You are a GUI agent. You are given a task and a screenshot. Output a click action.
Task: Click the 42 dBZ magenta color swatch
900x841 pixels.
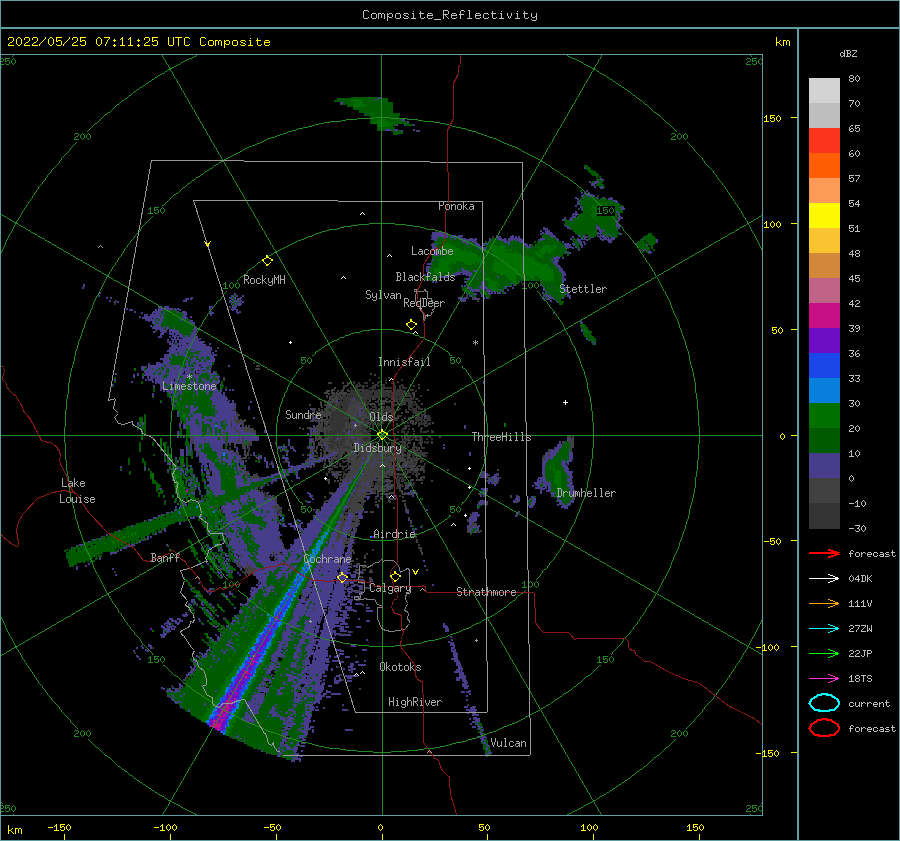tap(824, 316)
